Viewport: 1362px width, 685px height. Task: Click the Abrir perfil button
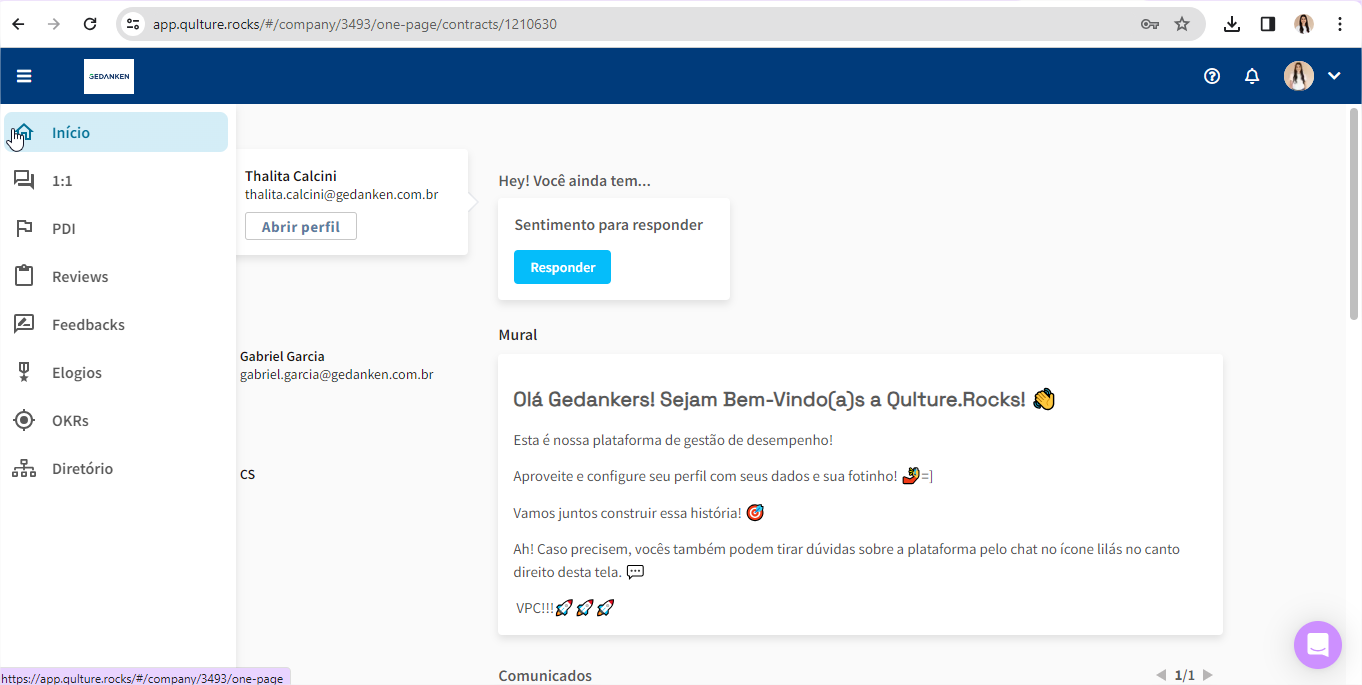[x=300, y=226]
